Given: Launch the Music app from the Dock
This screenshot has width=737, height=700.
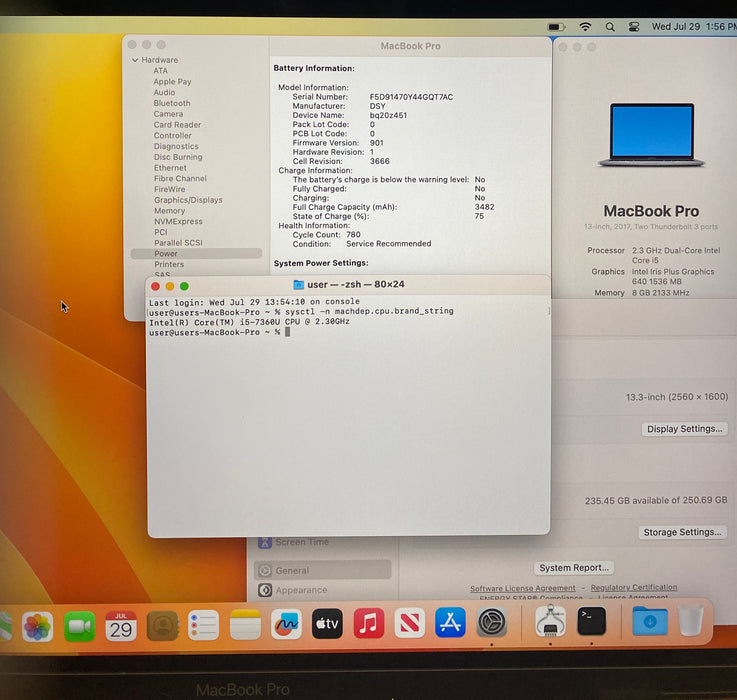Looking at the screenshot, I should tap(368, 623).
